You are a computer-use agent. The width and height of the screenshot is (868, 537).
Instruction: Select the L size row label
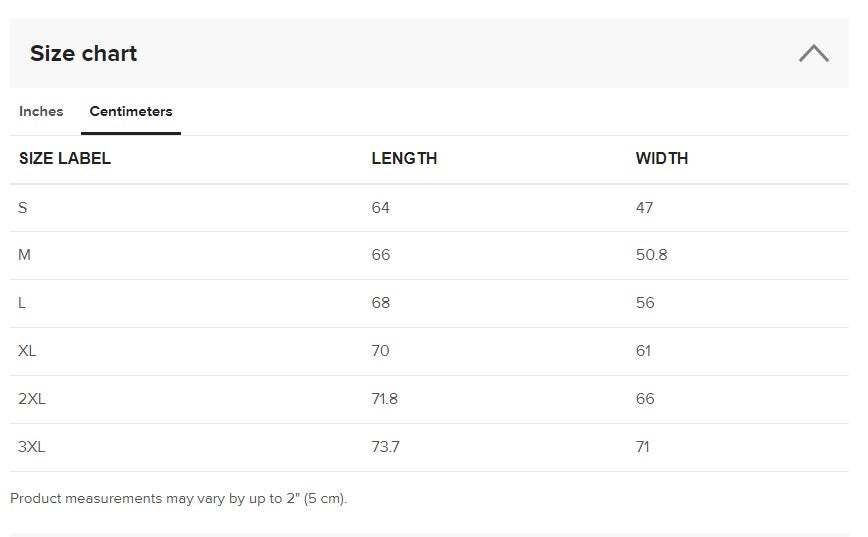point(22,303)
